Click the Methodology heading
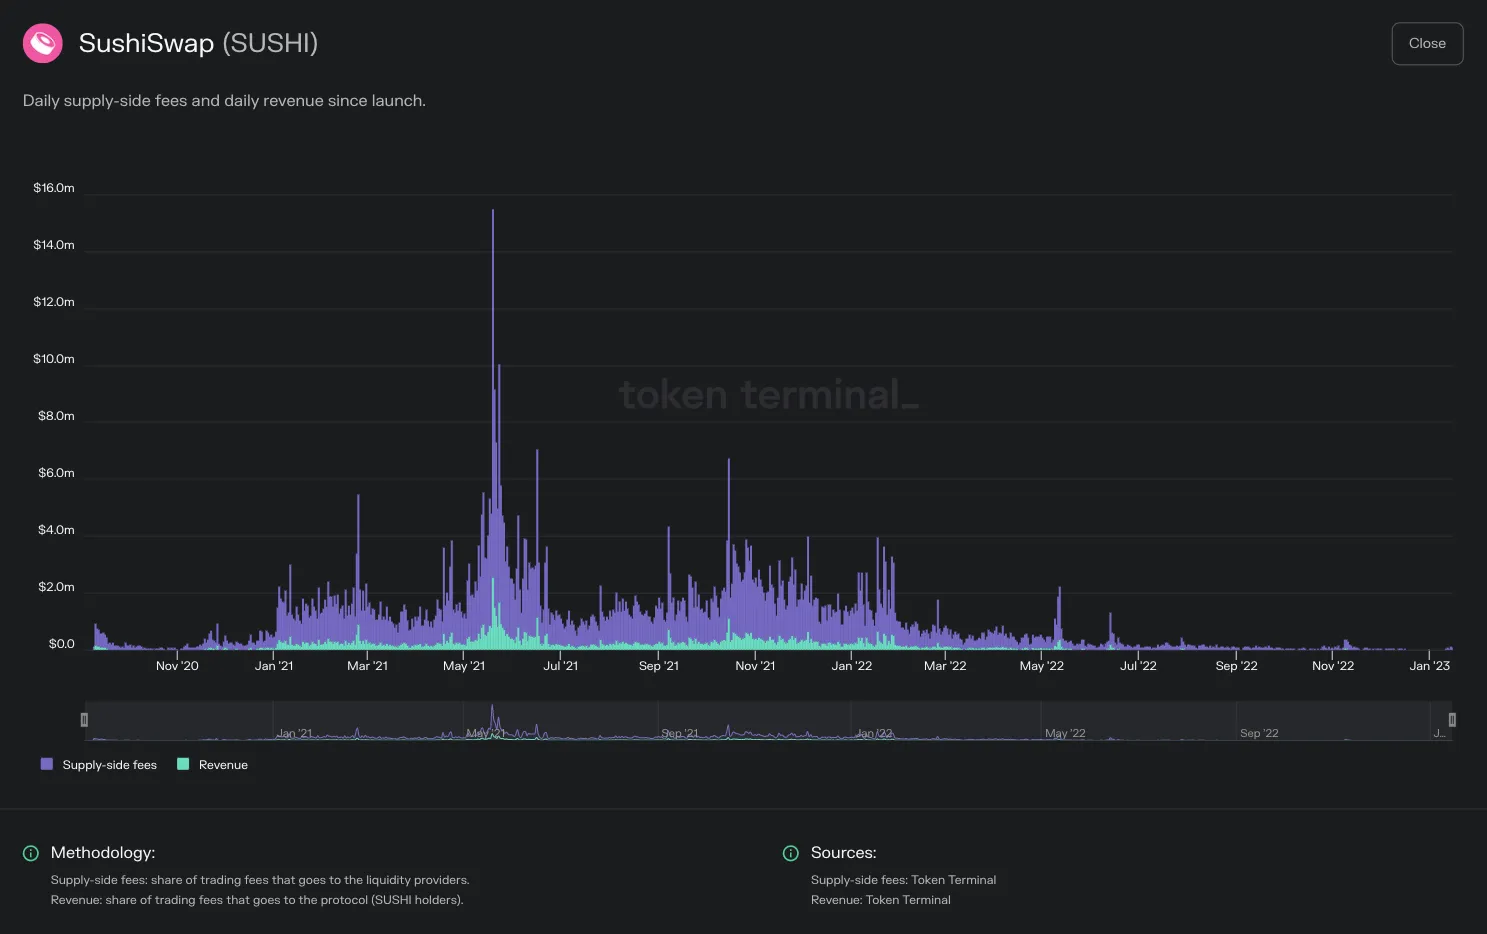The width and height of the screenshot is (1487, 934). tap(103, 853)
